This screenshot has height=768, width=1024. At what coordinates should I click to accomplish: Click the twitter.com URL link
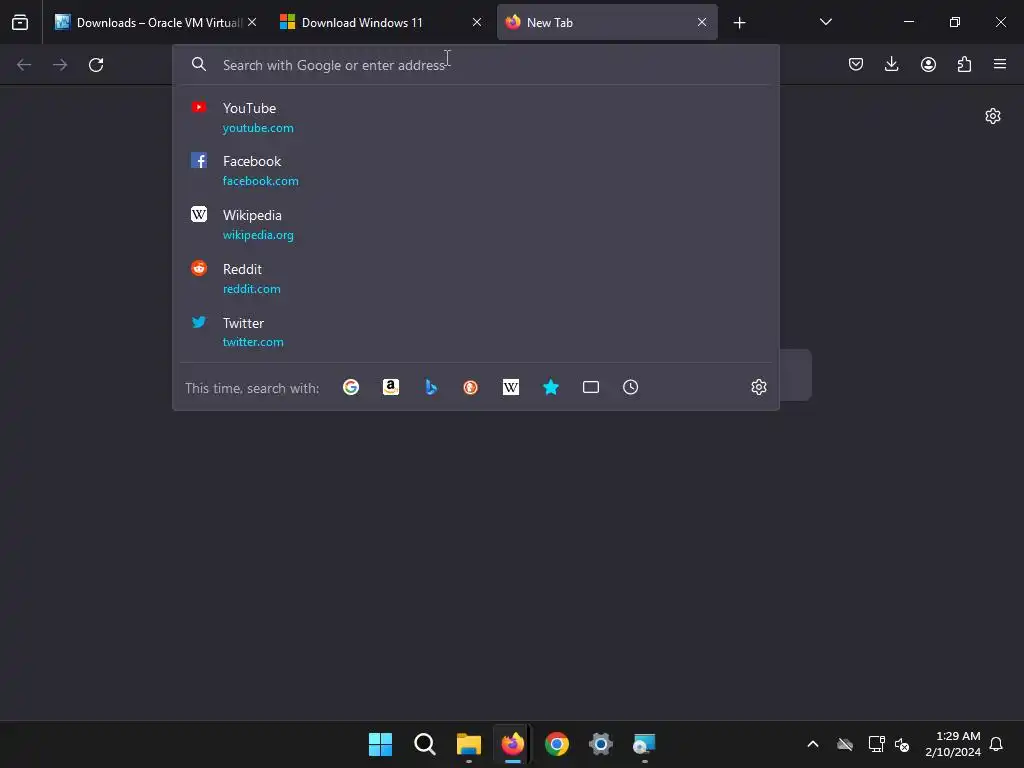253,342
